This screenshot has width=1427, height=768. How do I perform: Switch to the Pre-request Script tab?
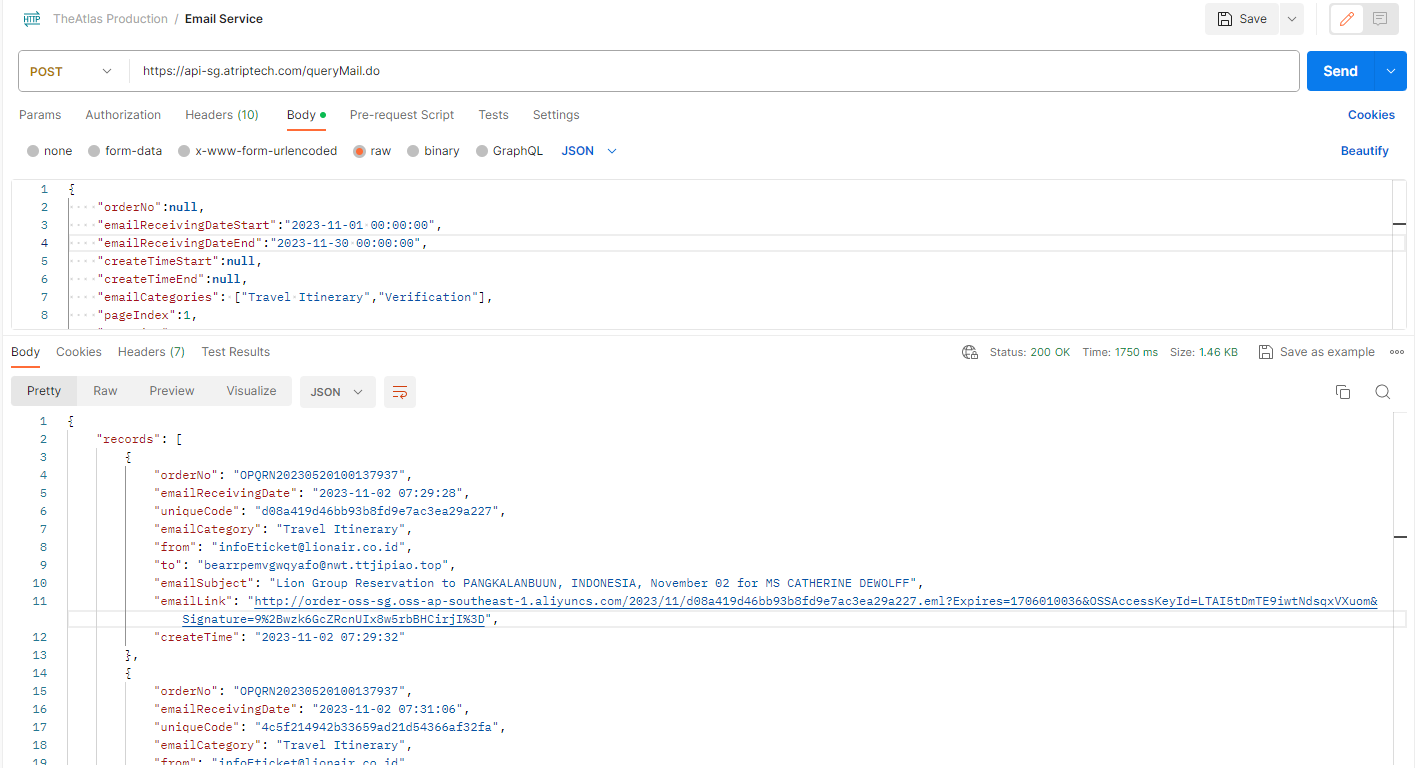click(401, 115)
